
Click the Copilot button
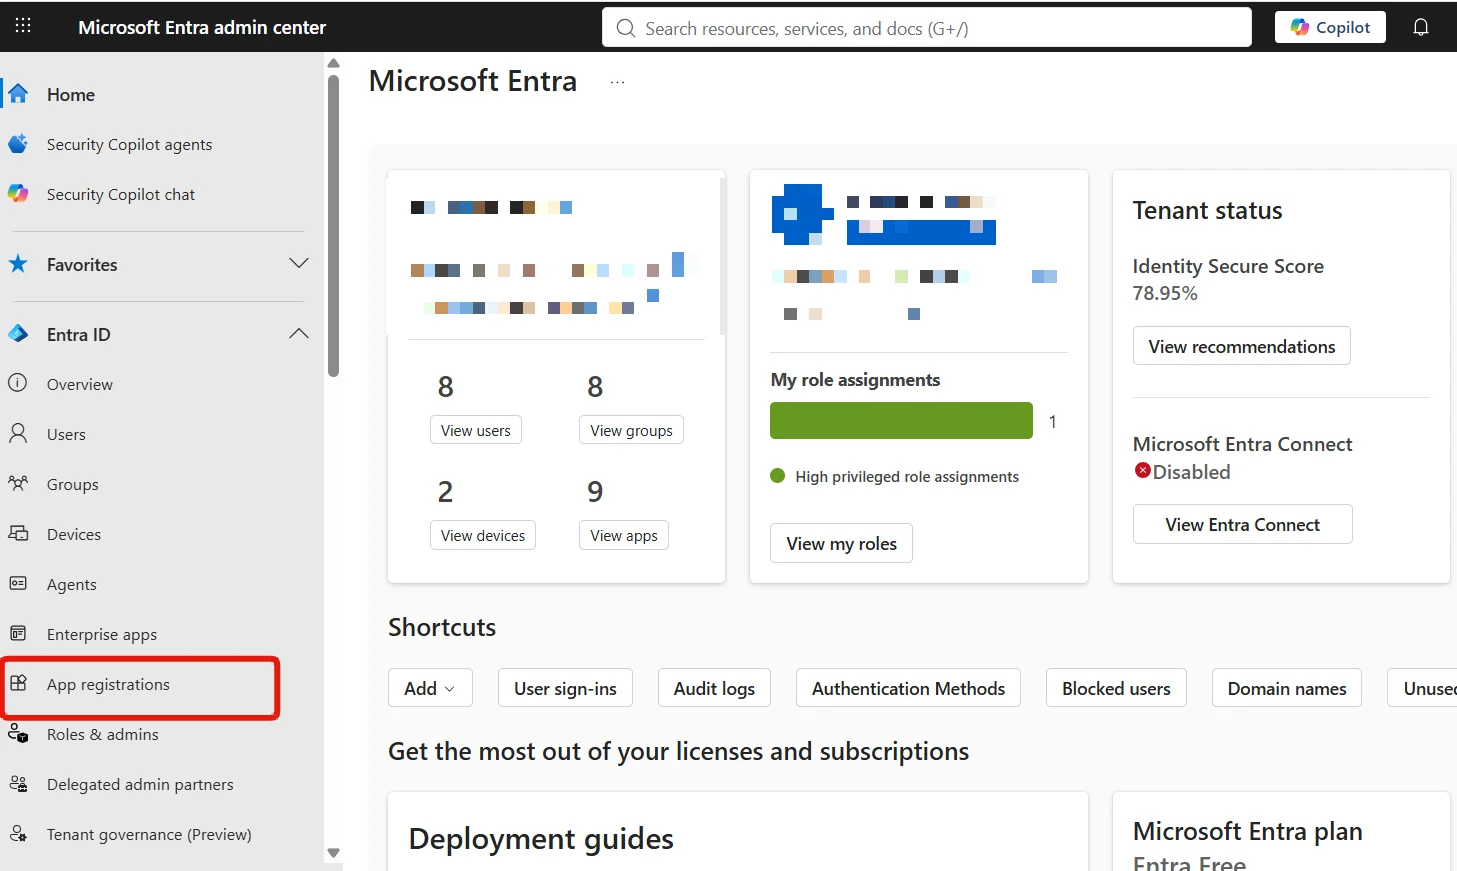pos(1330,27)
